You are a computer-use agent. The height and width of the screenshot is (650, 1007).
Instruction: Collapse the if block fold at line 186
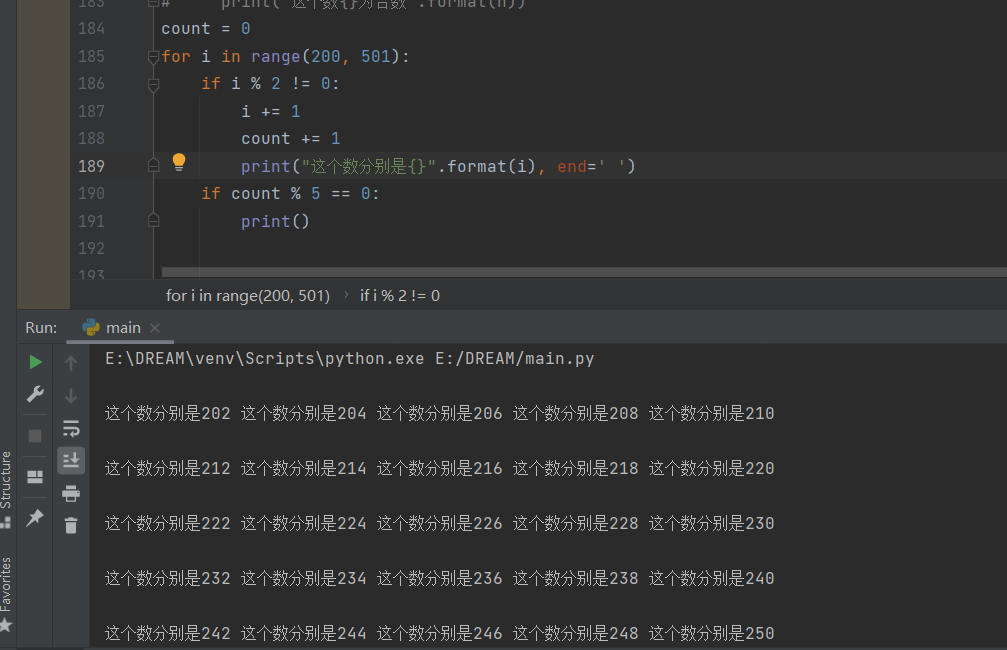click(153, 84)
